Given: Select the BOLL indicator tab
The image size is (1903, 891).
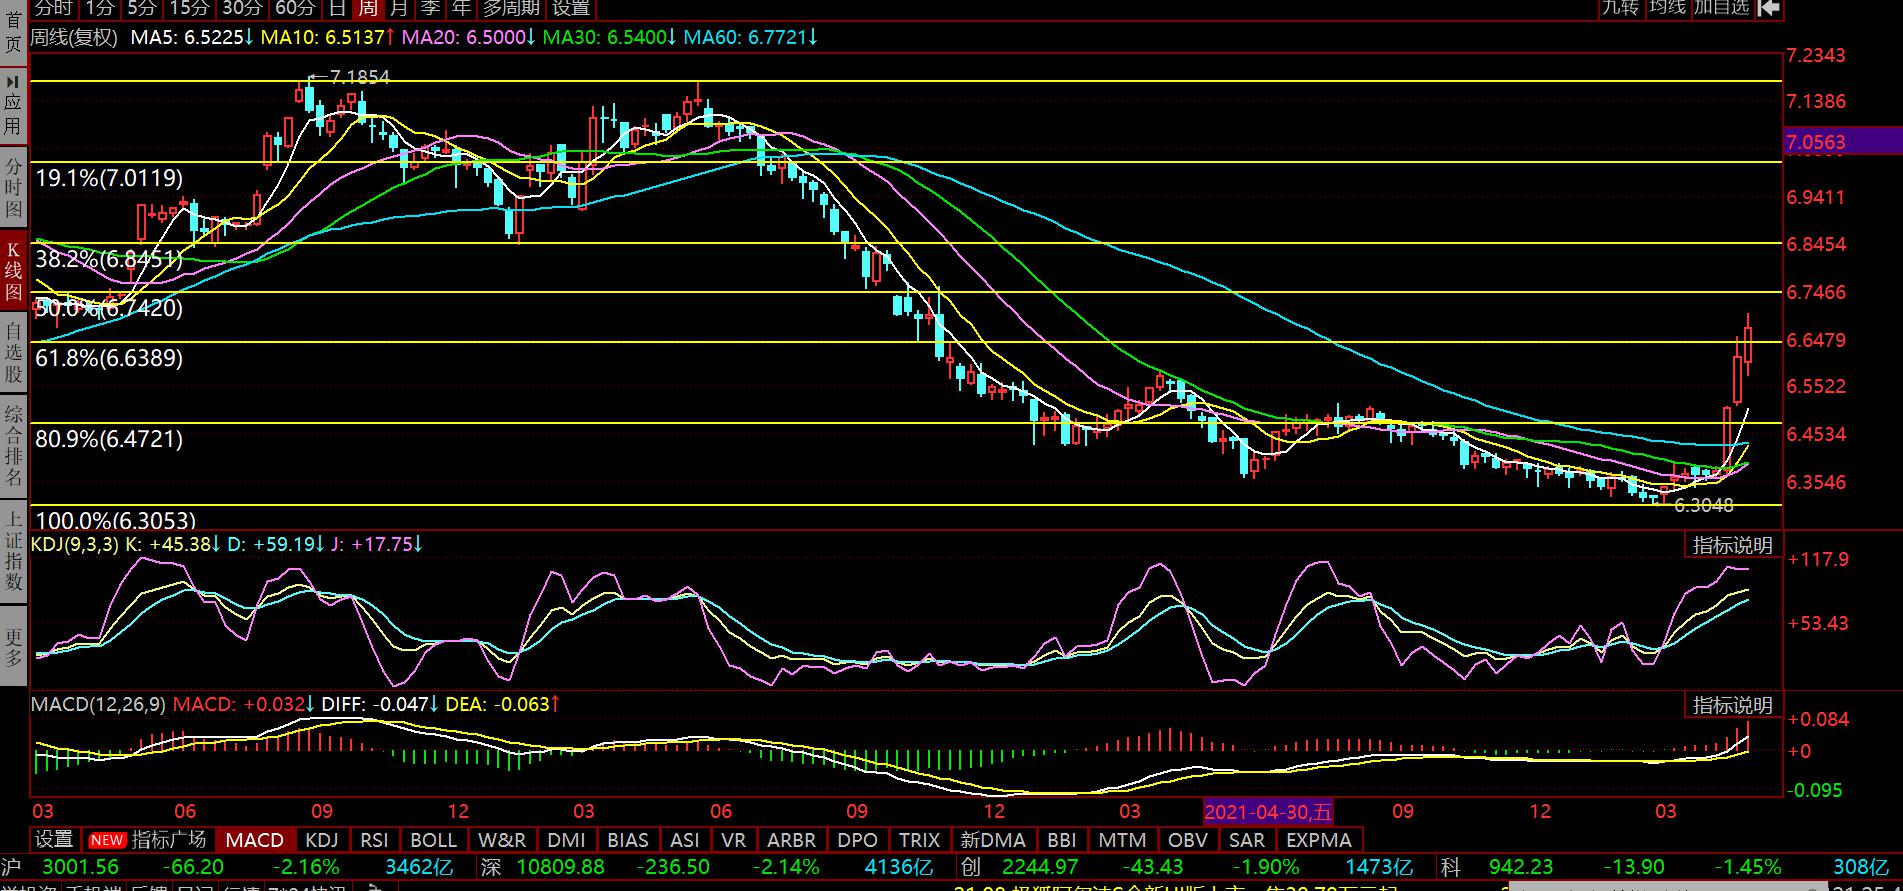Looking at the screenshot, I should point(434,840).
